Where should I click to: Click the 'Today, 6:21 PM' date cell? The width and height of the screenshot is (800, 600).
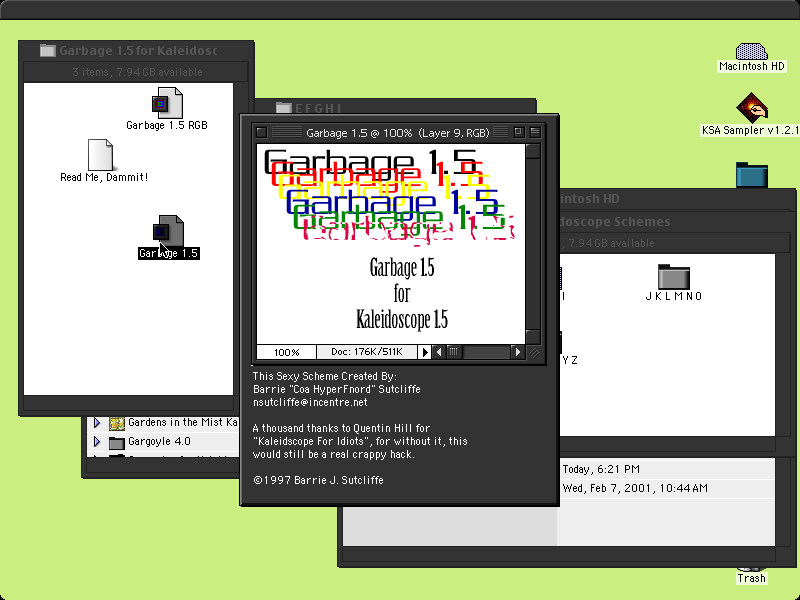601,469
